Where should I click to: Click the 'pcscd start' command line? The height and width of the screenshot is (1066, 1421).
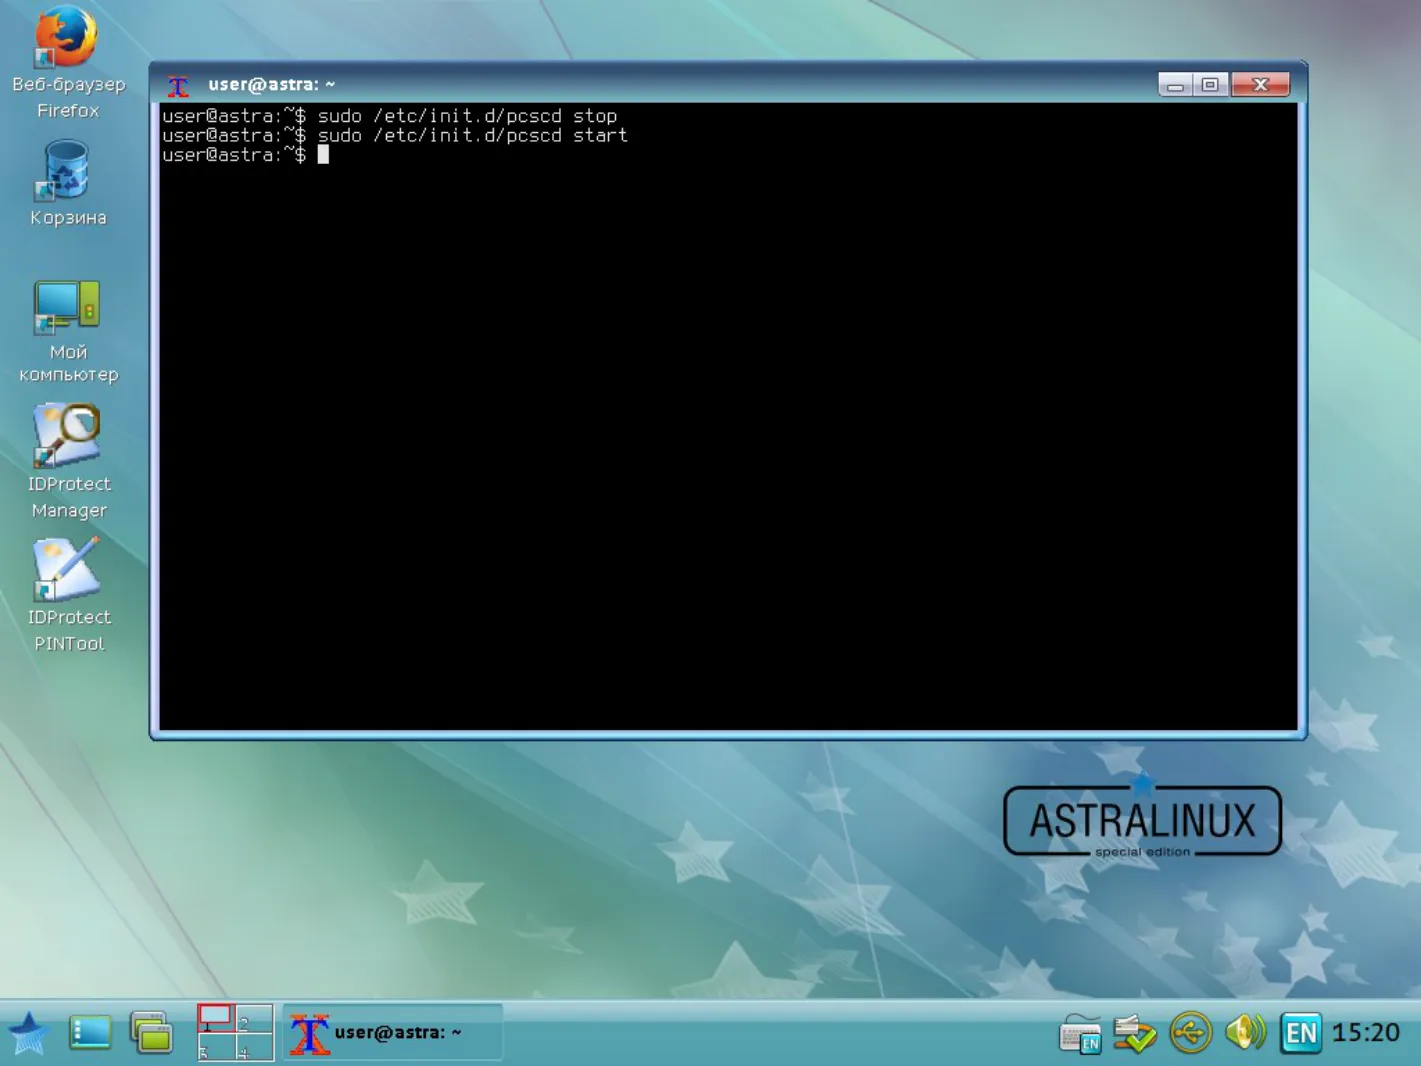click(395, 135)
